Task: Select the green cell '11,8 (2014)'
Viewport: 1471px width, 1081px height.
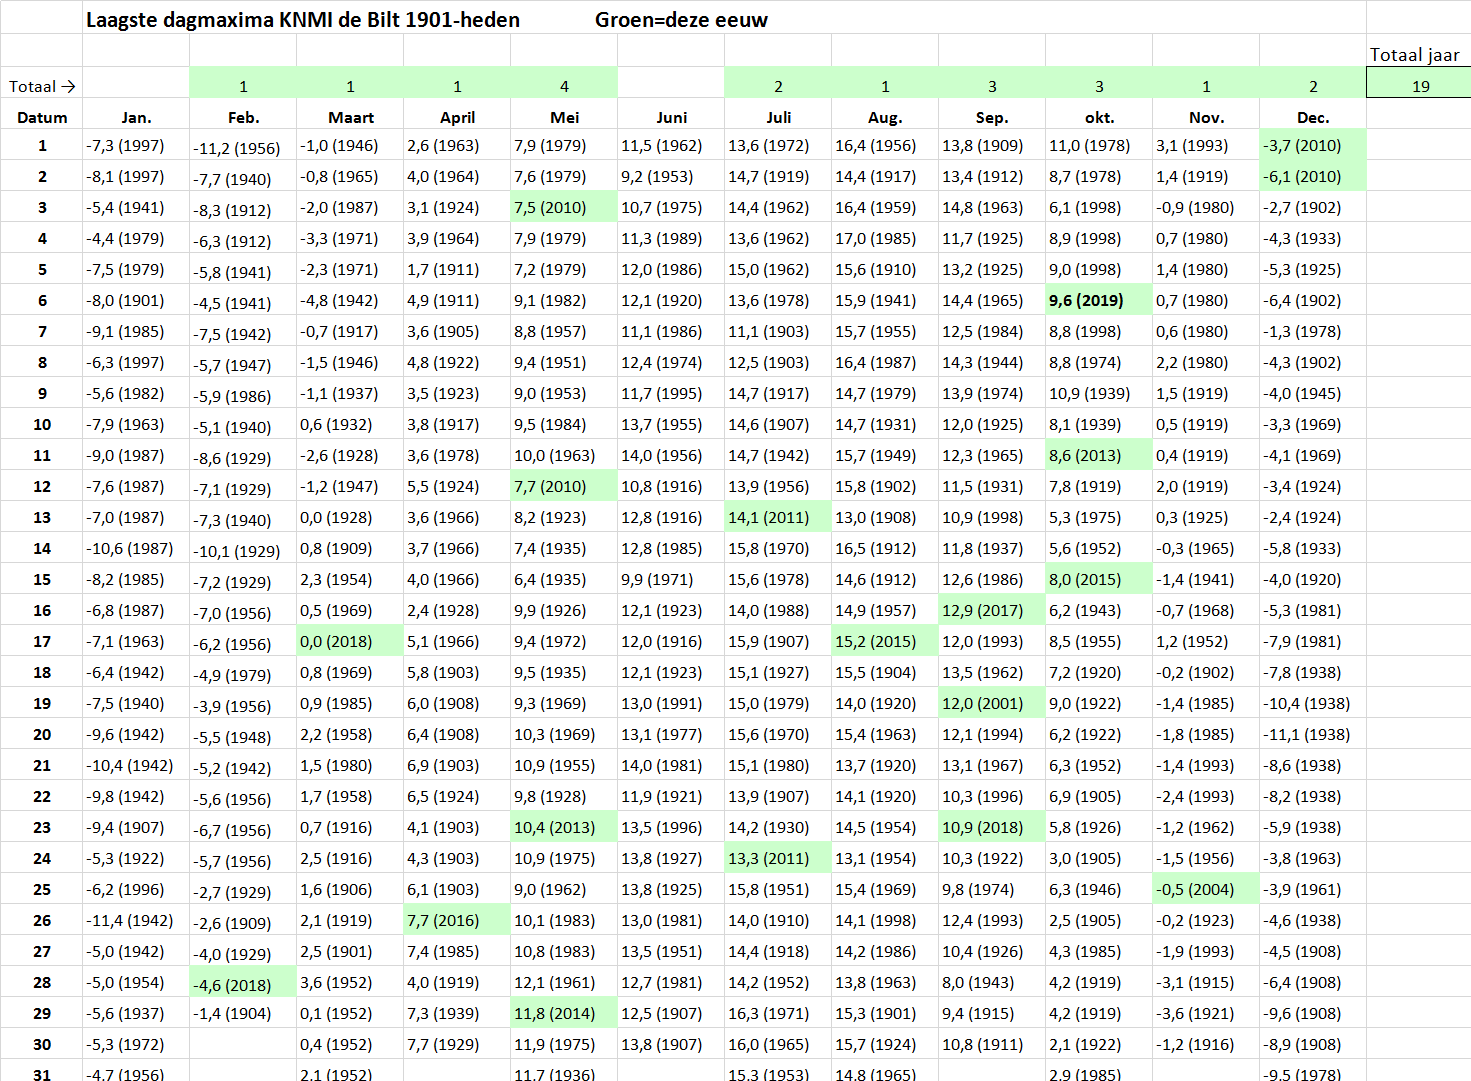Action: click(x=564, y=1013)
